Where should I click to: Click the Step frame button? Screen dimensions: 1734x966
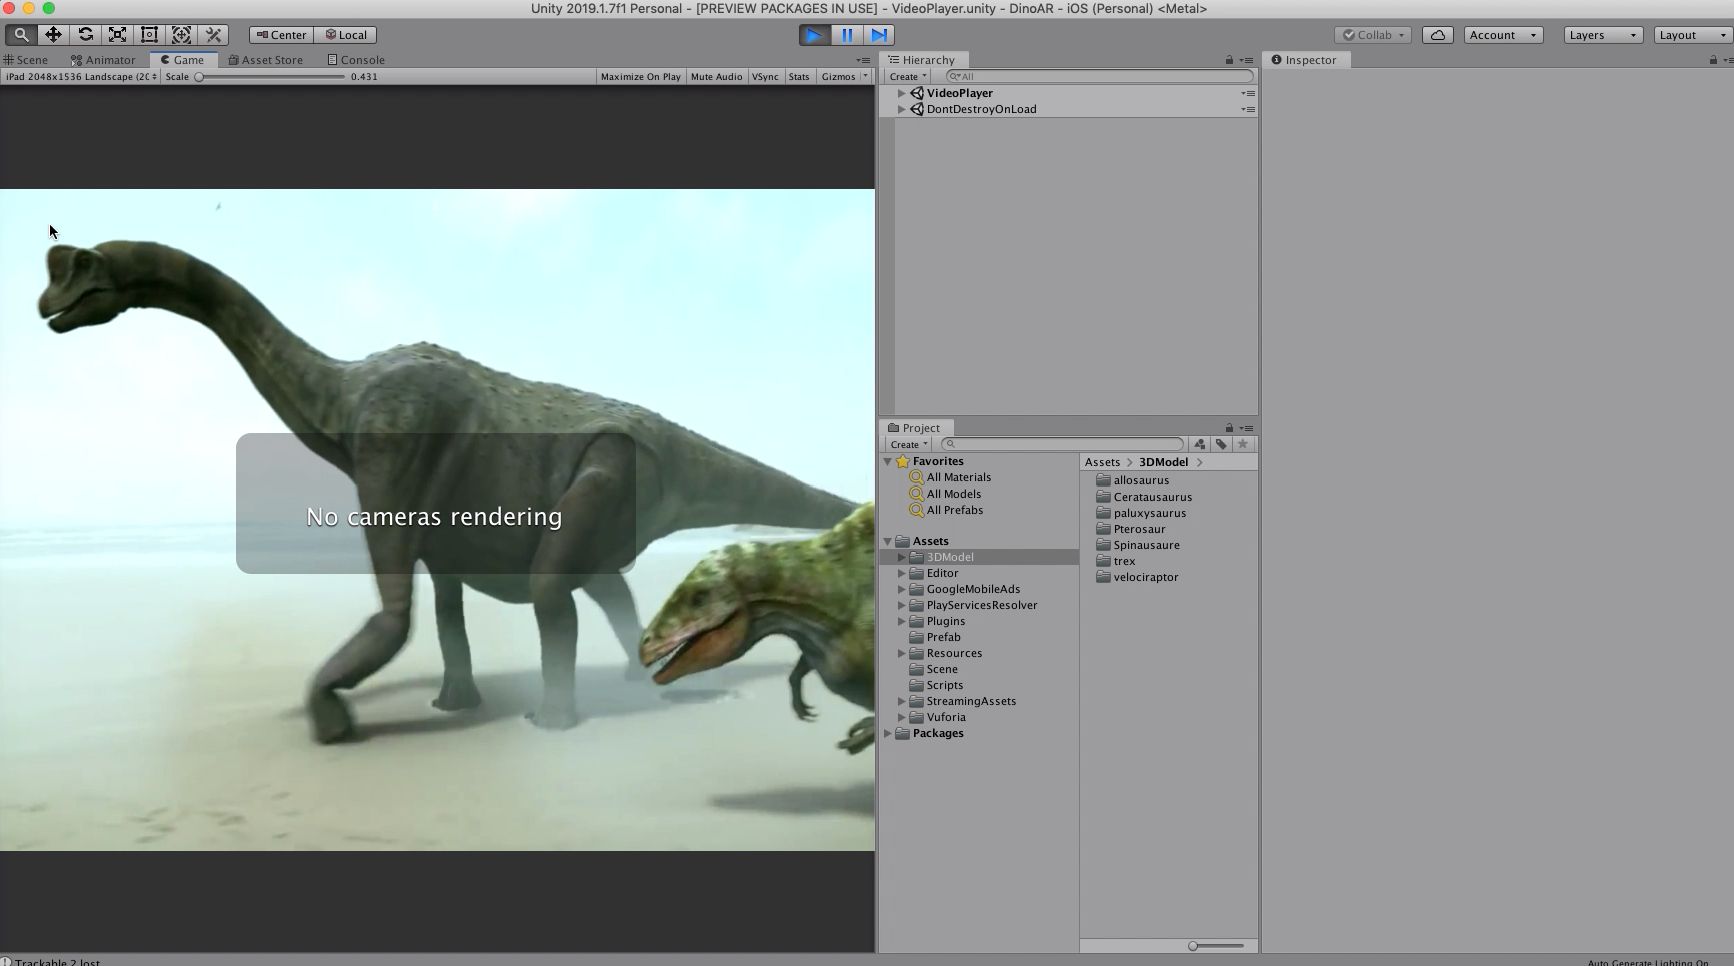(x=879, y=35)
